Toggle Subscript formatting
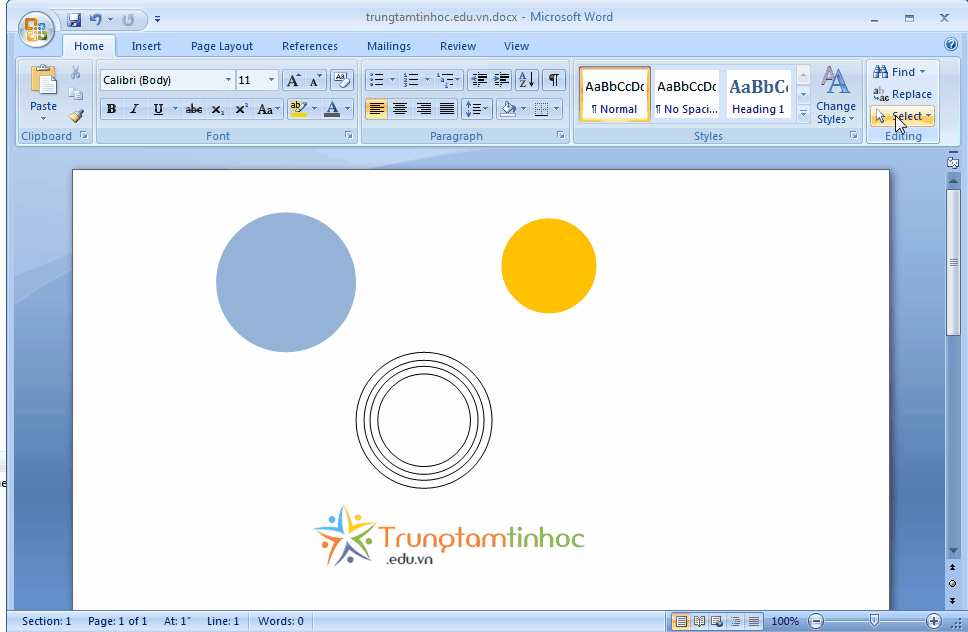 217,109
